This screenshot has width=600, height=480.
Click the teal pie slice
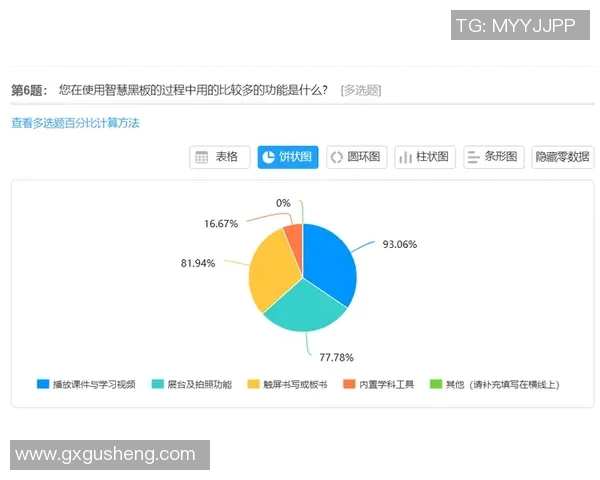(x=306, y=308)
